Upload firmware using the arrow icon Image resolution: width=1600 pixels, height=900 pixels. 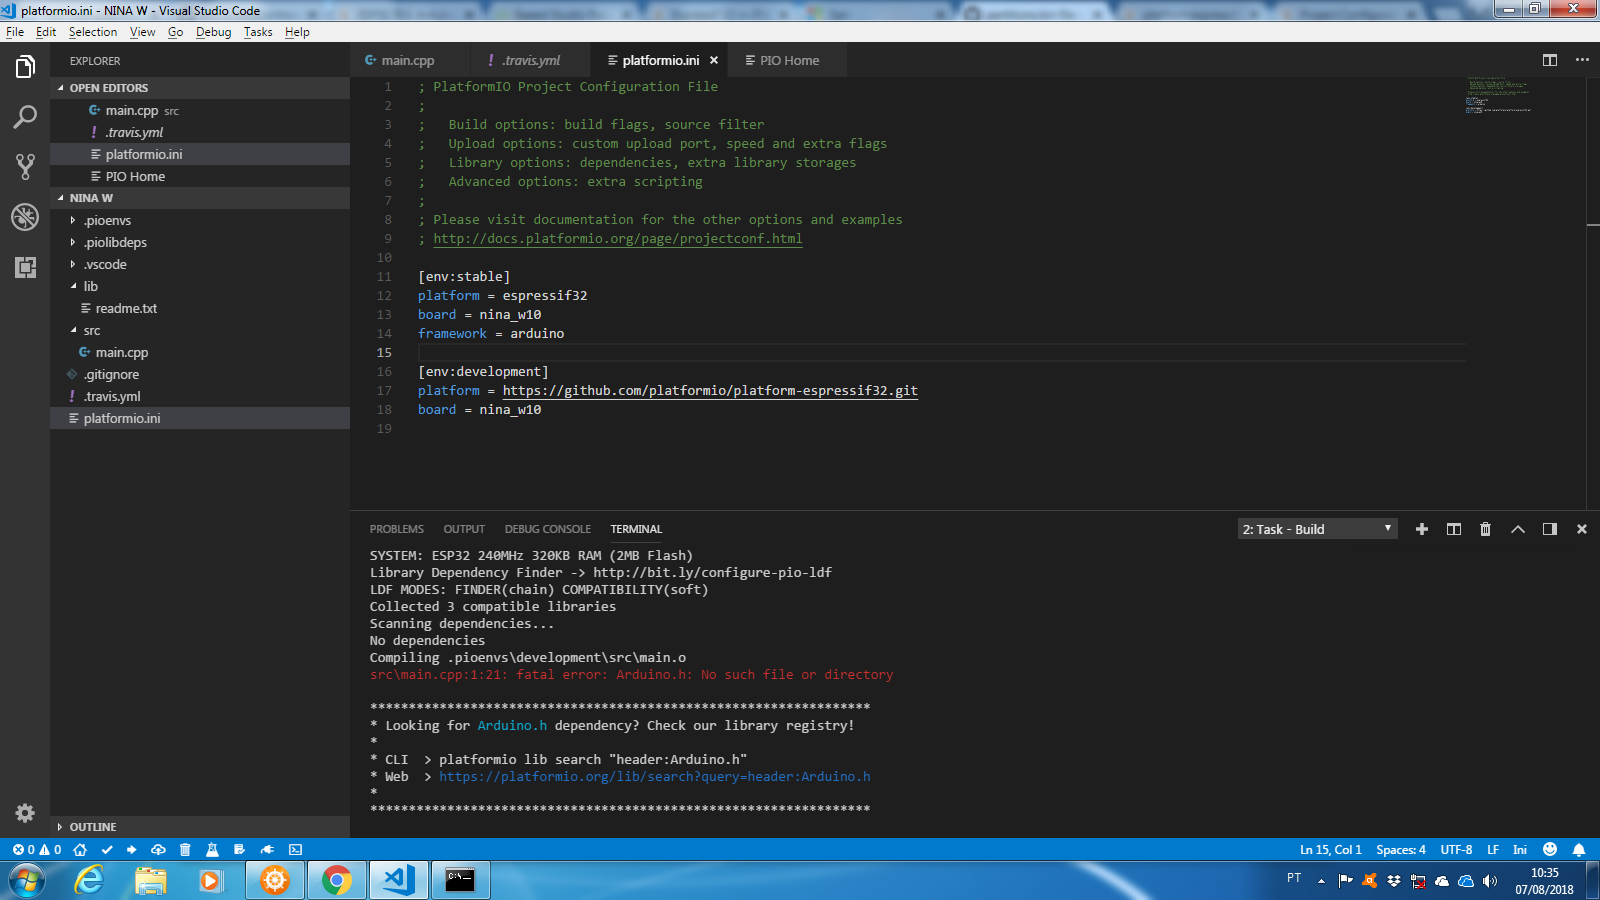132,850
